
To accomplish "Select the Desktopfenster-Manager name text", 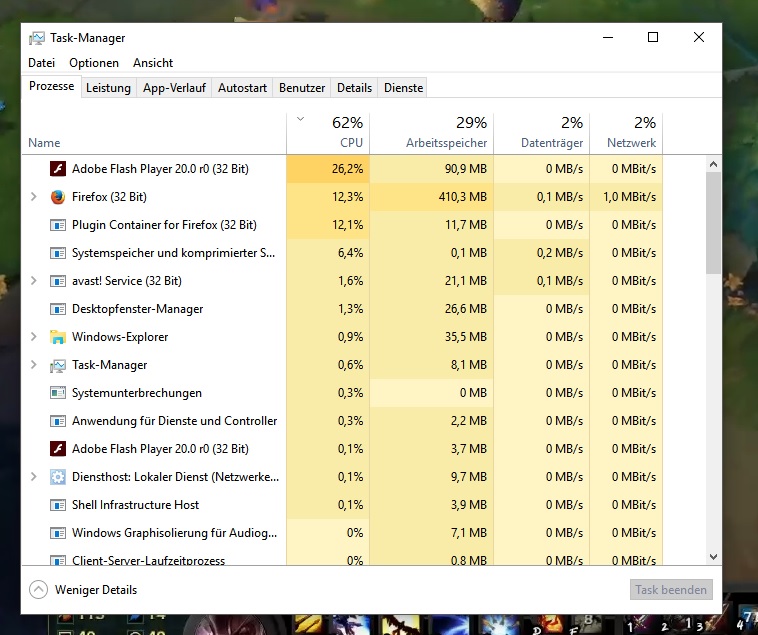I will [137, 309].
